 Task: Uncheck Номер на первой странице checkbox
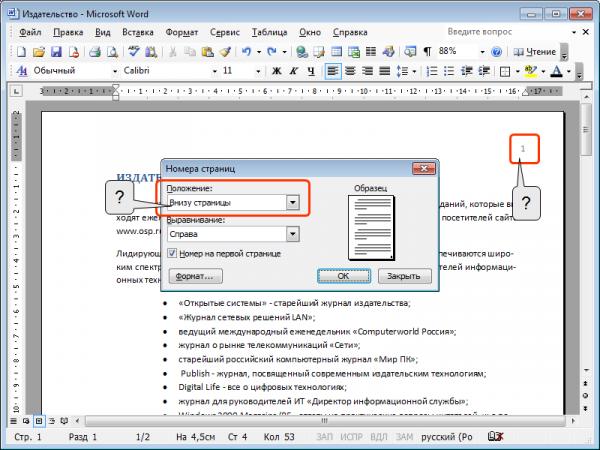tap(172, 253)
